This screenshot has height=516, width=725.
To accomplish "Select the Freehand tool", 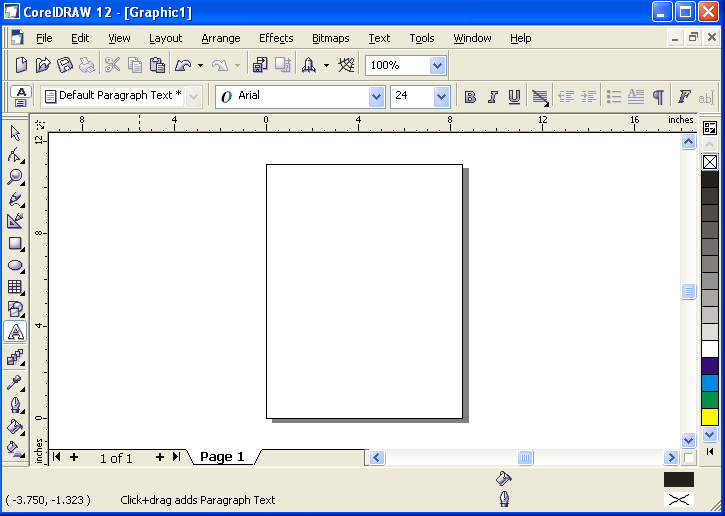I will click(15, 199).
